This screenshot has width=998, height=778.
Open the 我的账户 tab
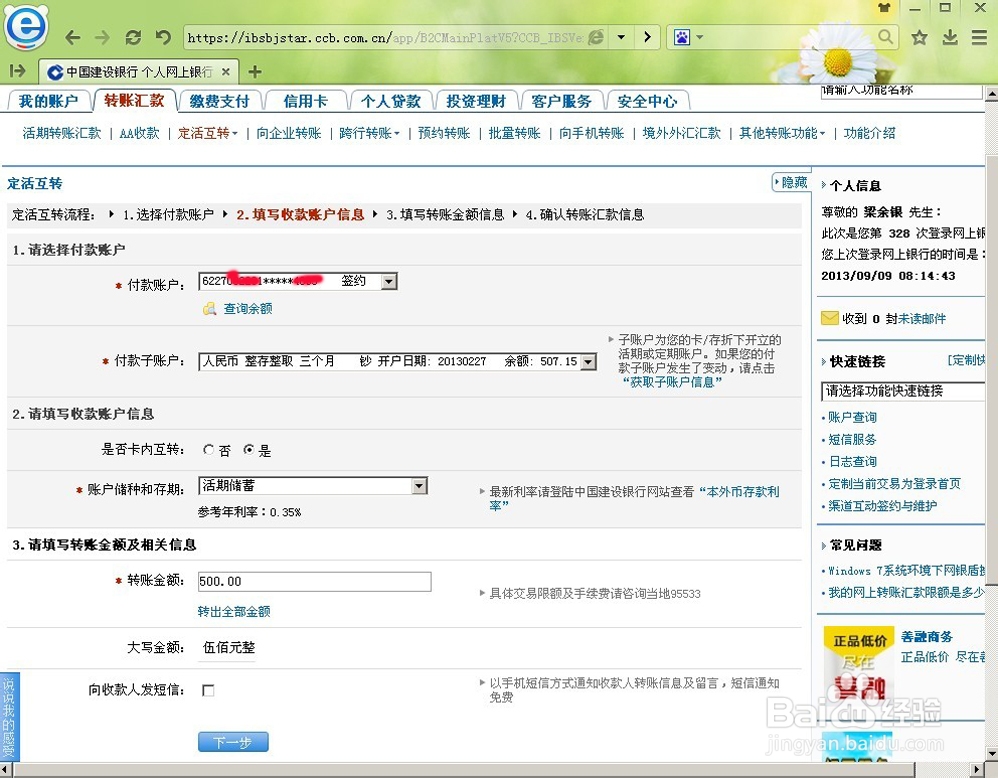[48, 101]
